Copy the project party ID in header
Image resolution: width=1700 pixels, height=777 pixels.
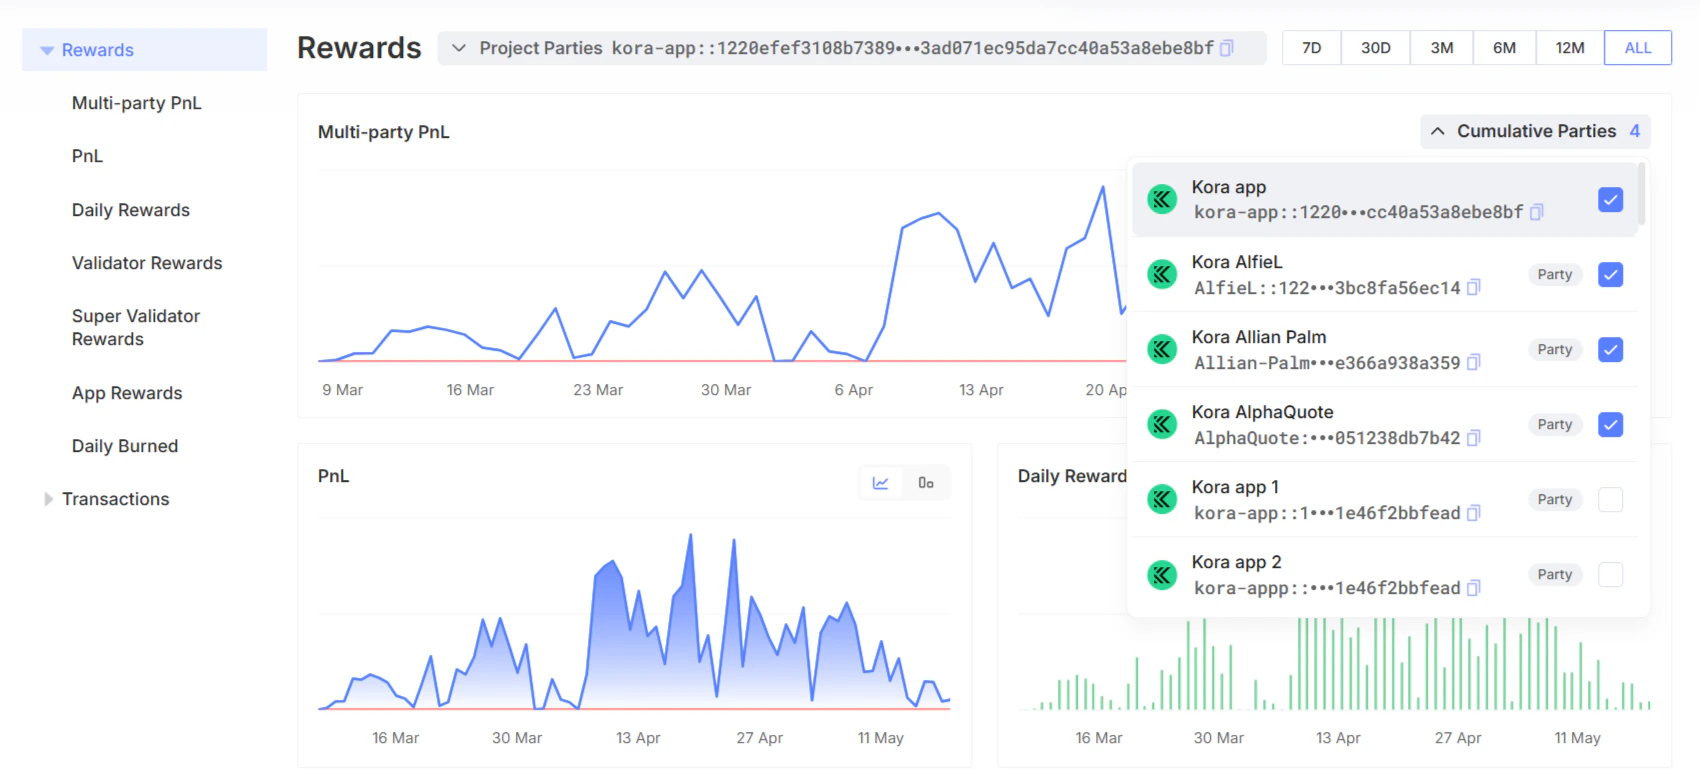click(x=1227, y=48)
